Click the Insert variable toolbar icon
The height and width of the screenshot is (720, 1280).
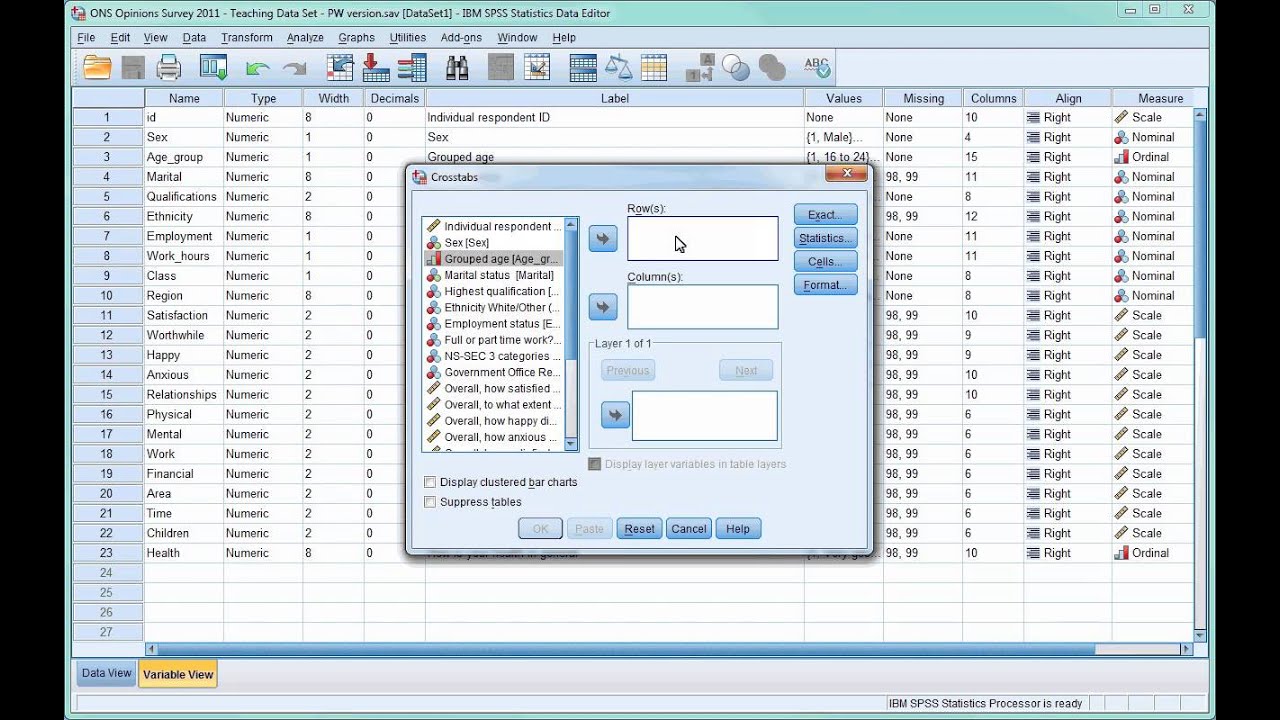point(537,68)
